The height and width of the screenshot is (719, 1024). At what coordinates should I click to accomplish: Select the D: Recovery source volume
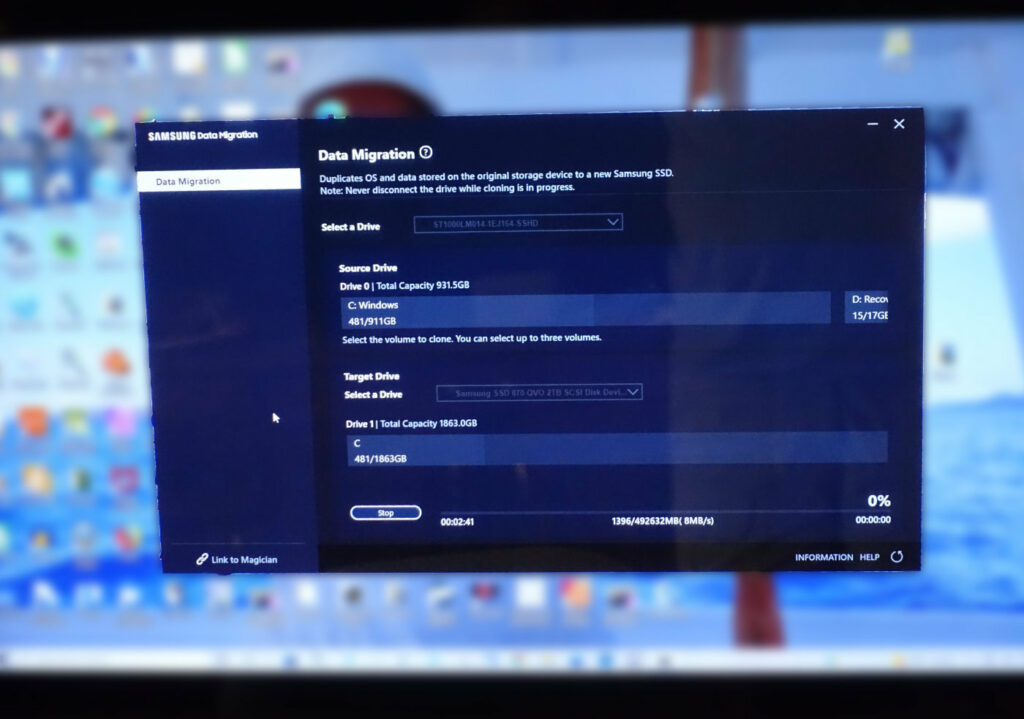click(866, 307)
